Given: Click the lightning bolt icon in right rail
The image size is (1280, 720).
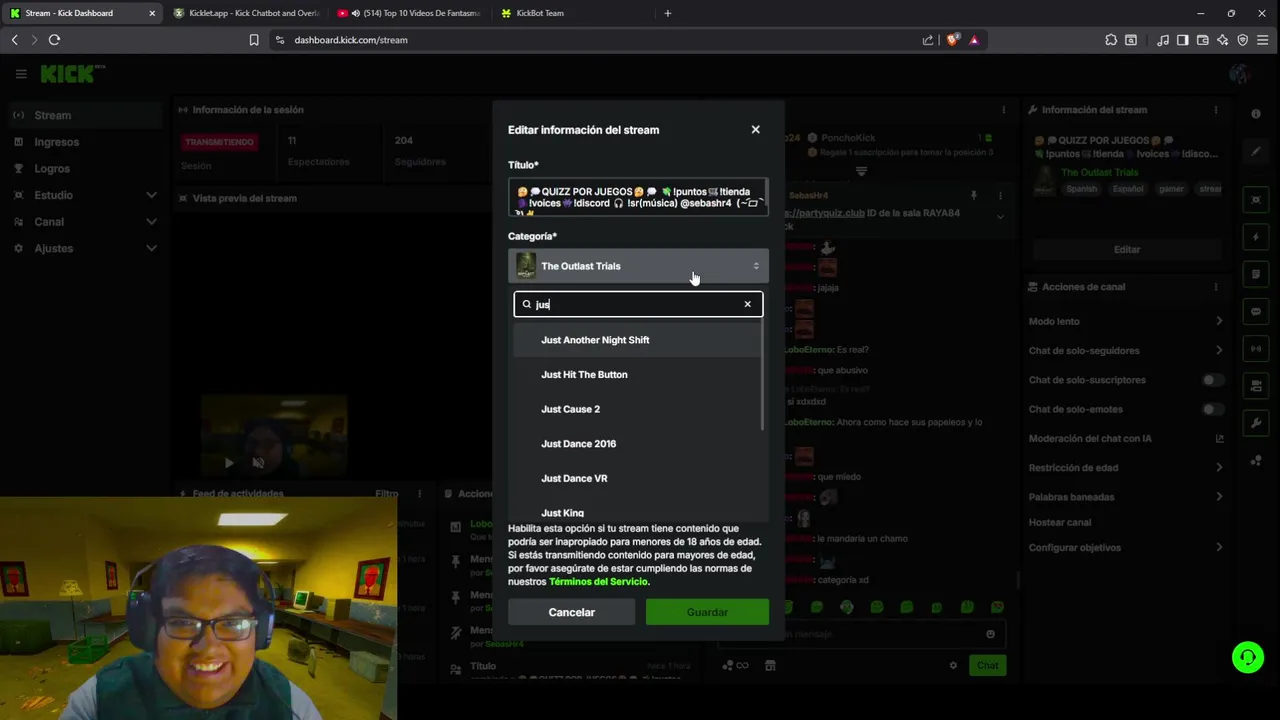Looking at the screenshot, I should pos(1256,237).
